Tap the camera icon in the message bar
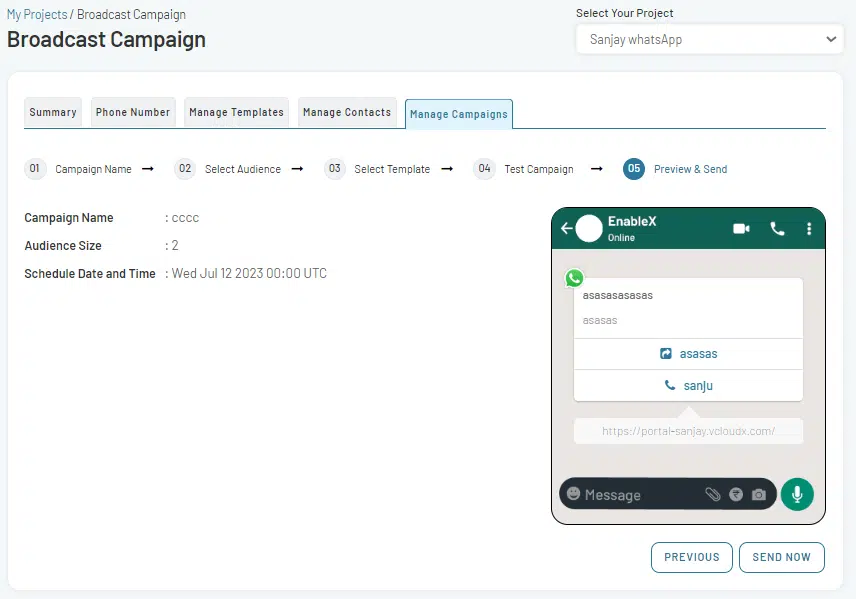The width and height of the screenshot is (856, 599). 758,493
